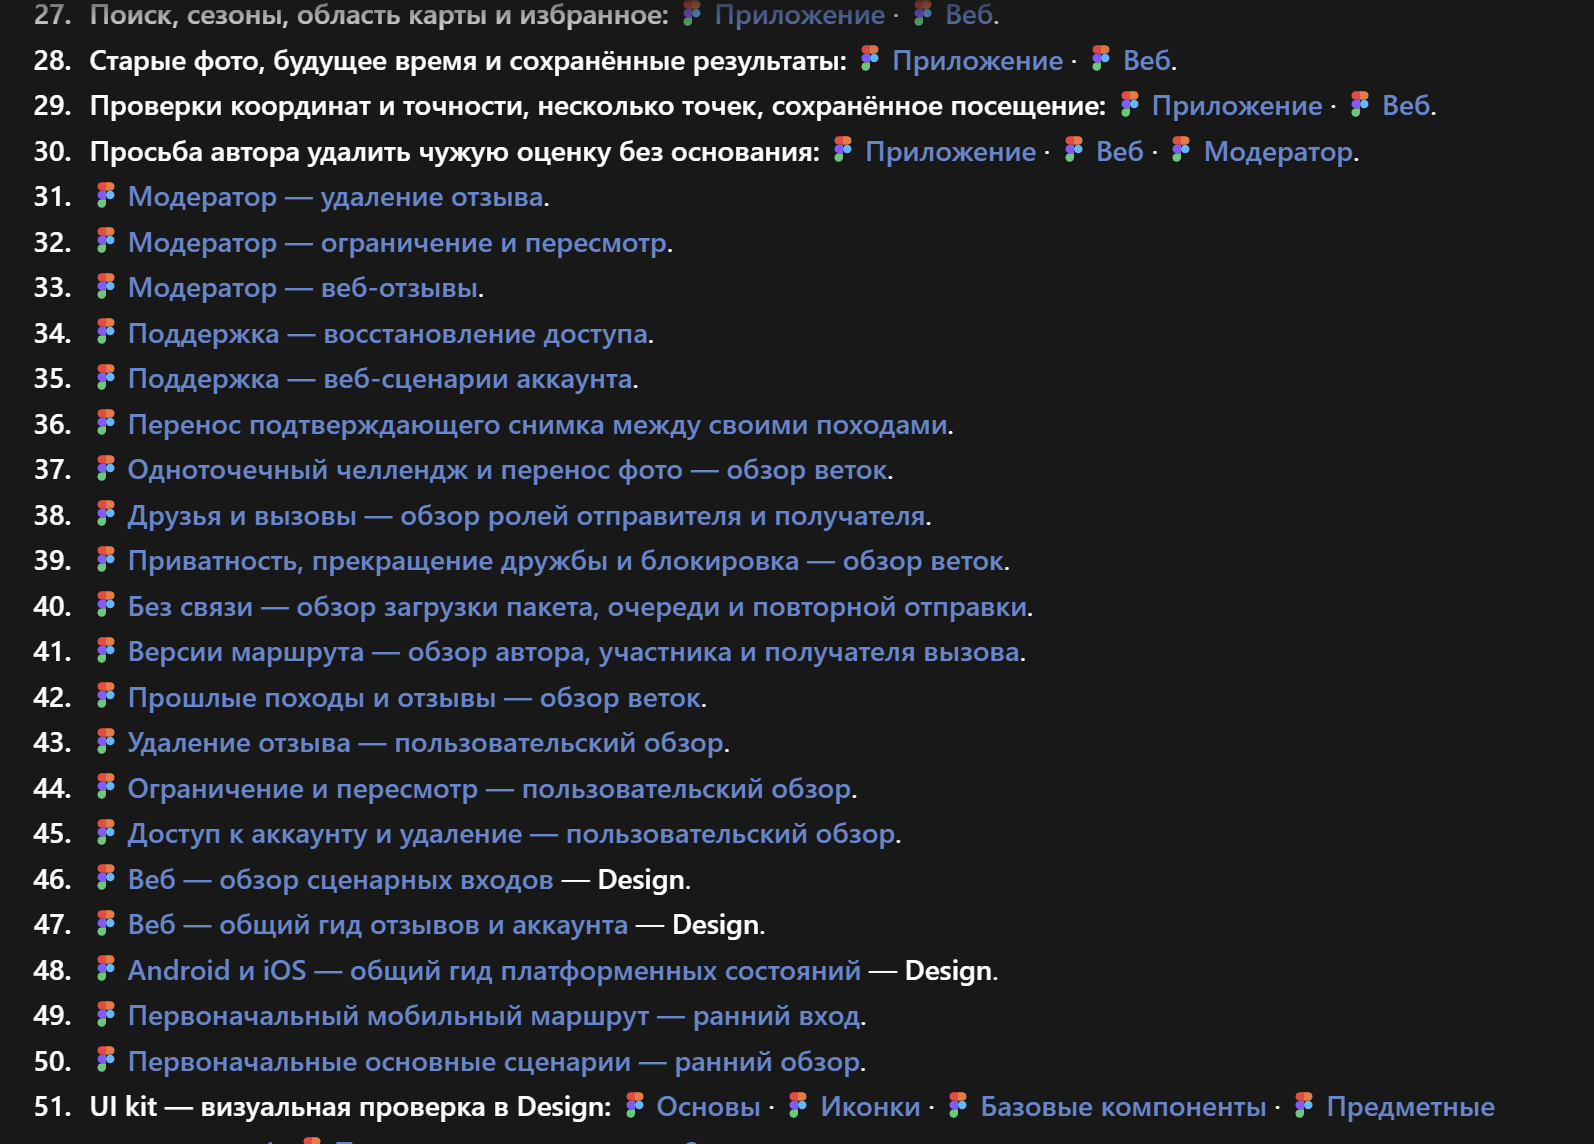
Task: Open Android и iOS общий гид link
Action: pos(494,971)
